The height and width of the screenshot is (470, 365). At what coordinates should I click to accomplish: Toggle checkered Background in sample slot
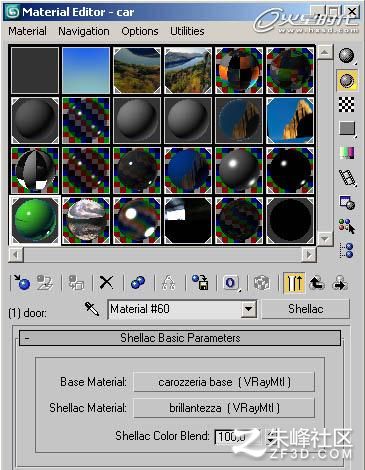coord(347,105)
